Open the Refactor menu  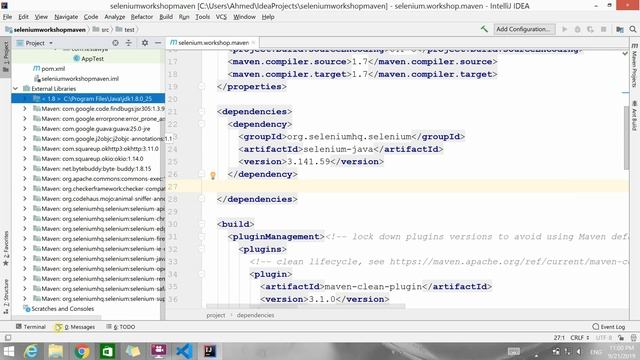(x=142, y=17)
